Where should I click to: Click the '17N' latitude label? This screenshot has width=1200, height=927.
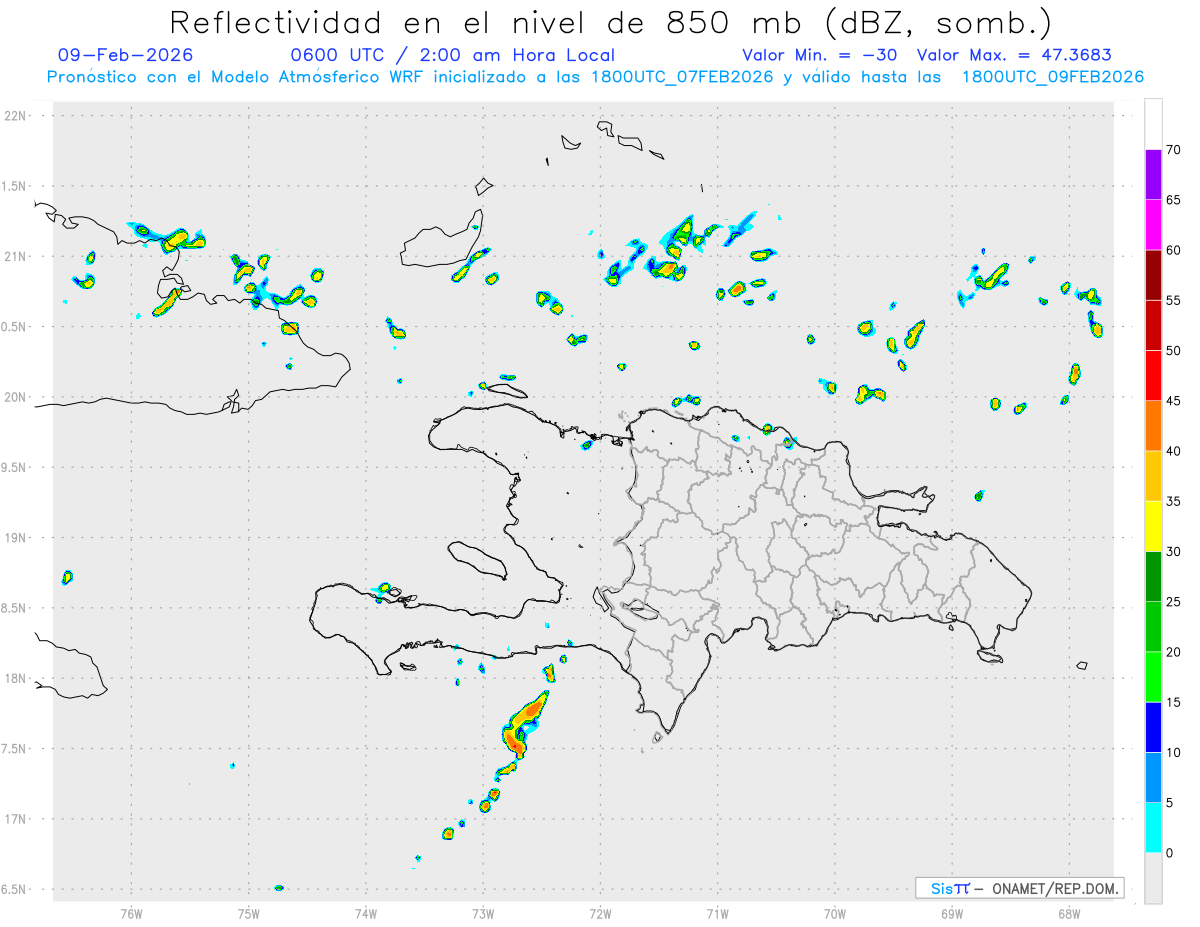15,819
